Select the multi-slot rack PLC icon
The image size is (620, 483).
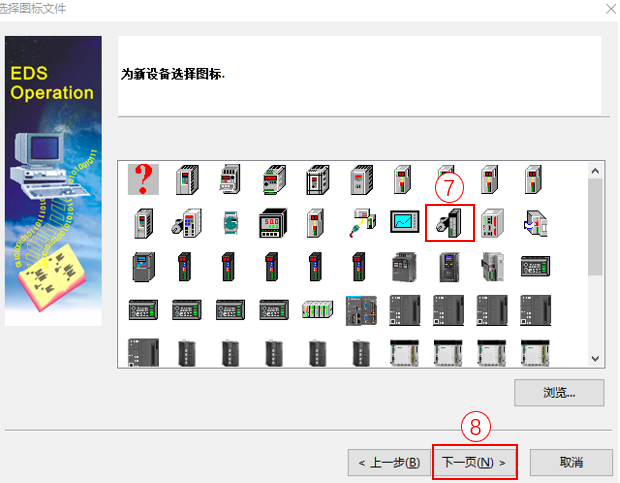tap(317, 309)
